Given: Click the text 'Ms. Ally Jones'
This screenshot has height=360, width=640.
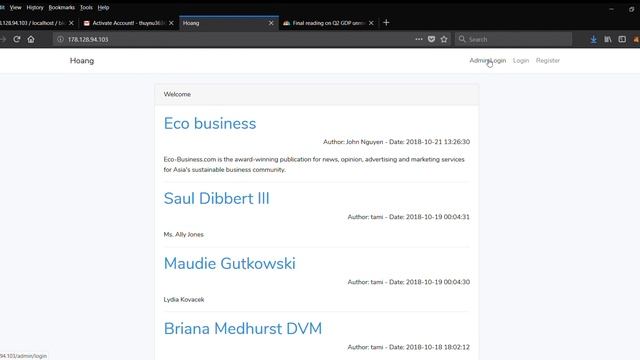Looking at the screenshot, I should [x=183, y=234].
